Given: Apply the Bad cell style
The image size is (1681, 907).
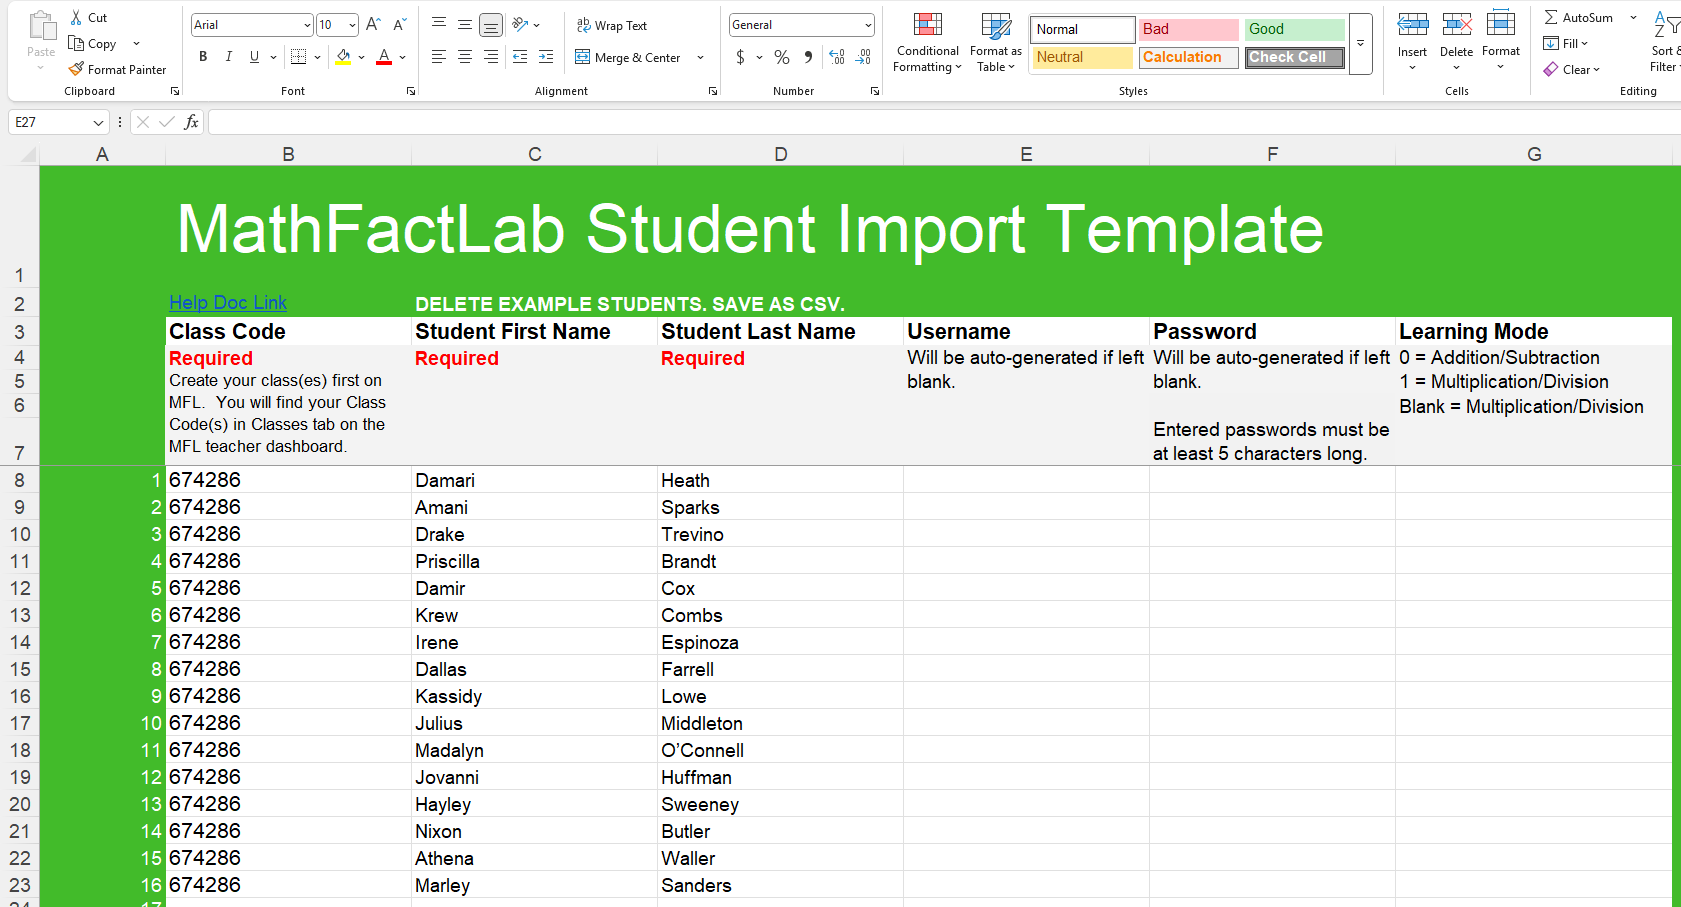Looking at the screenshot, I should [1189, 29].
